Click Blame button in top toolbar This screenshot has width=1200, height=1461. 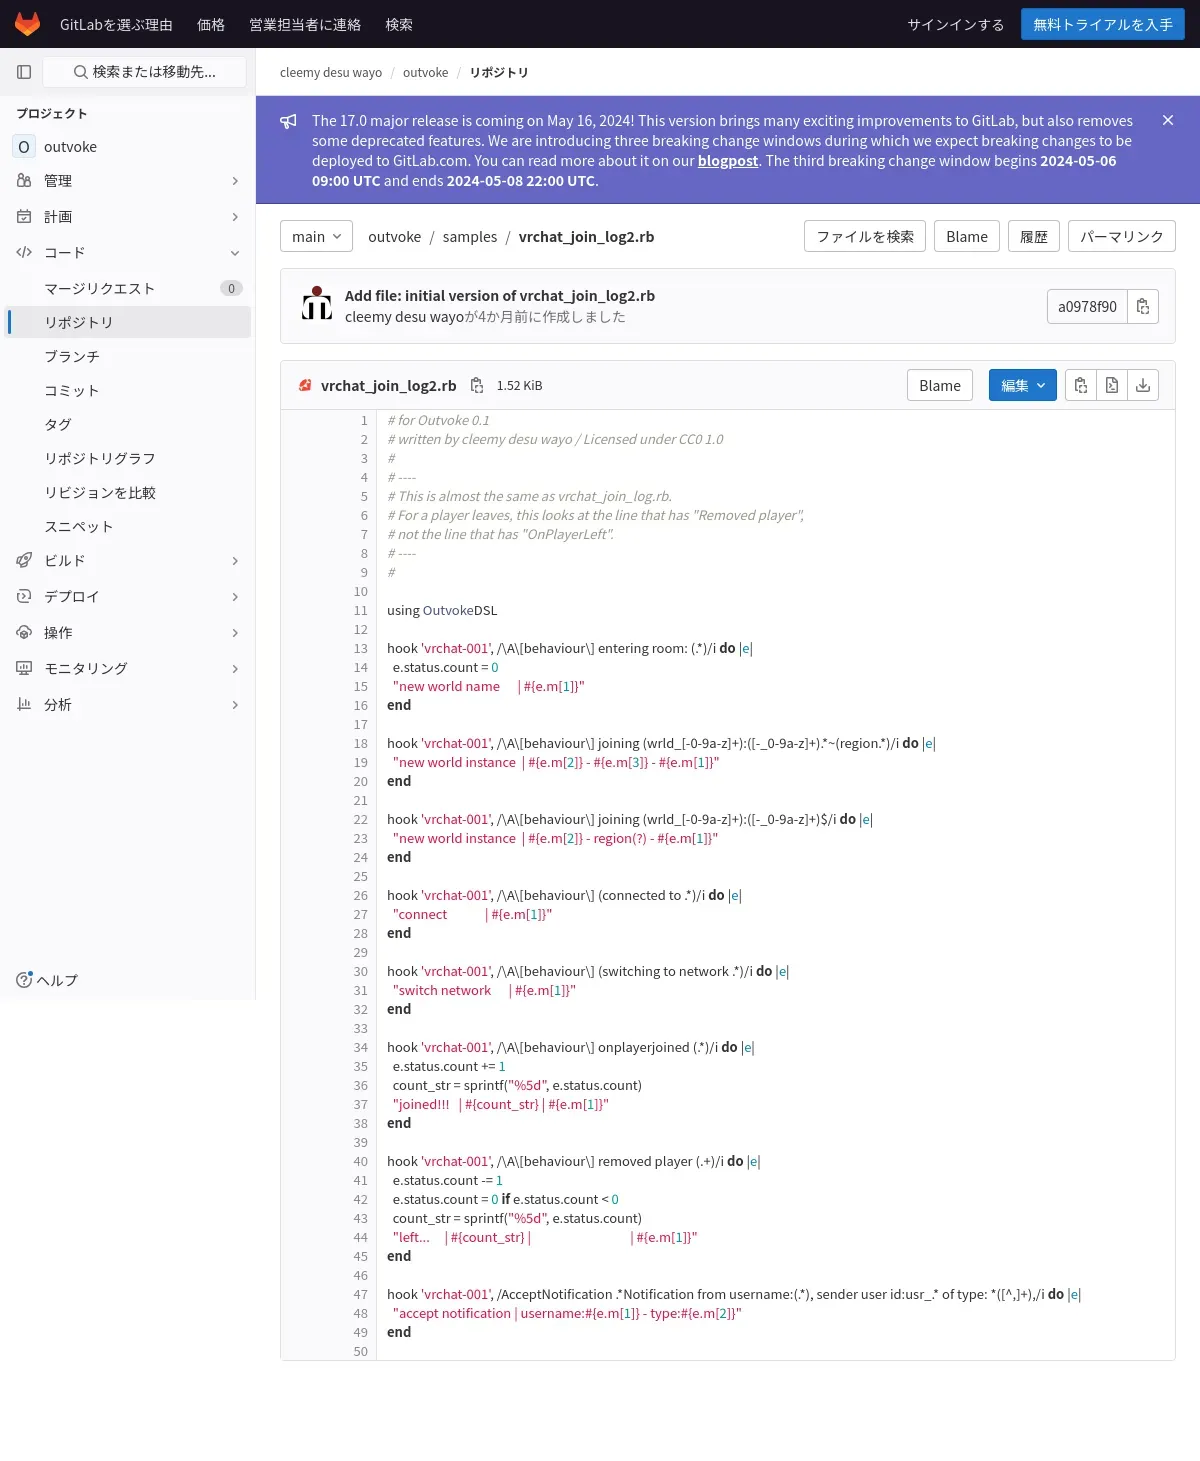[967, 236]
